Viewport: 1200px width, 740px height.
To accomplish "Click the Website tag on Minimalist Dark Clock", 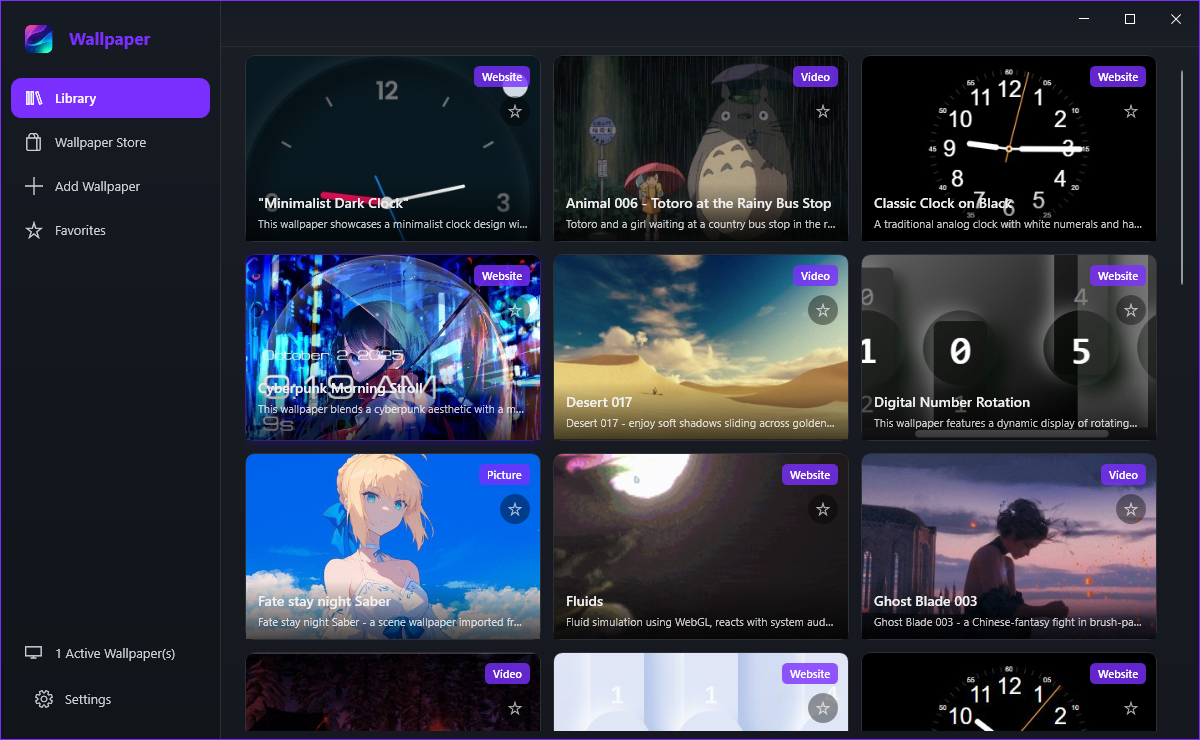I will coord(502,77).
